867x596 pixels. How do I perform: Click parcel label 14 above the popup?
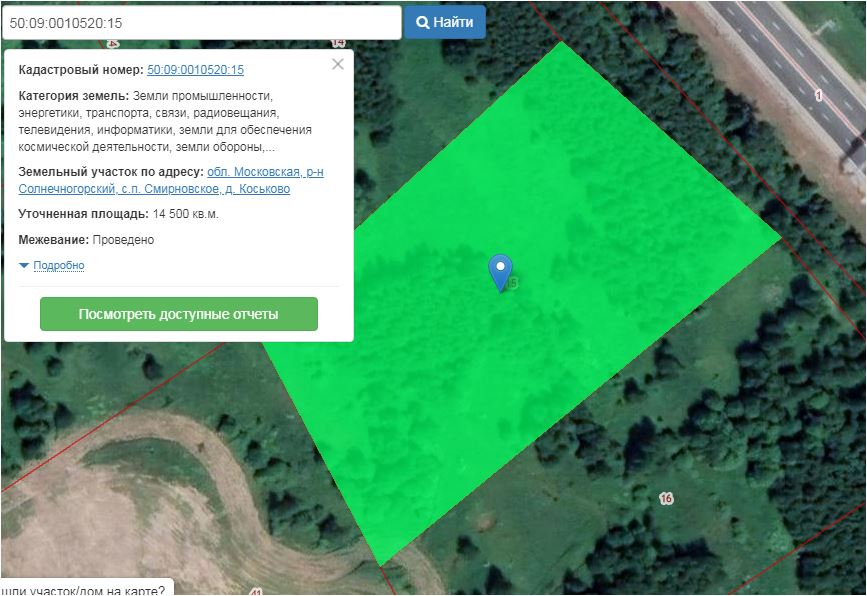[x=338, y=43]
